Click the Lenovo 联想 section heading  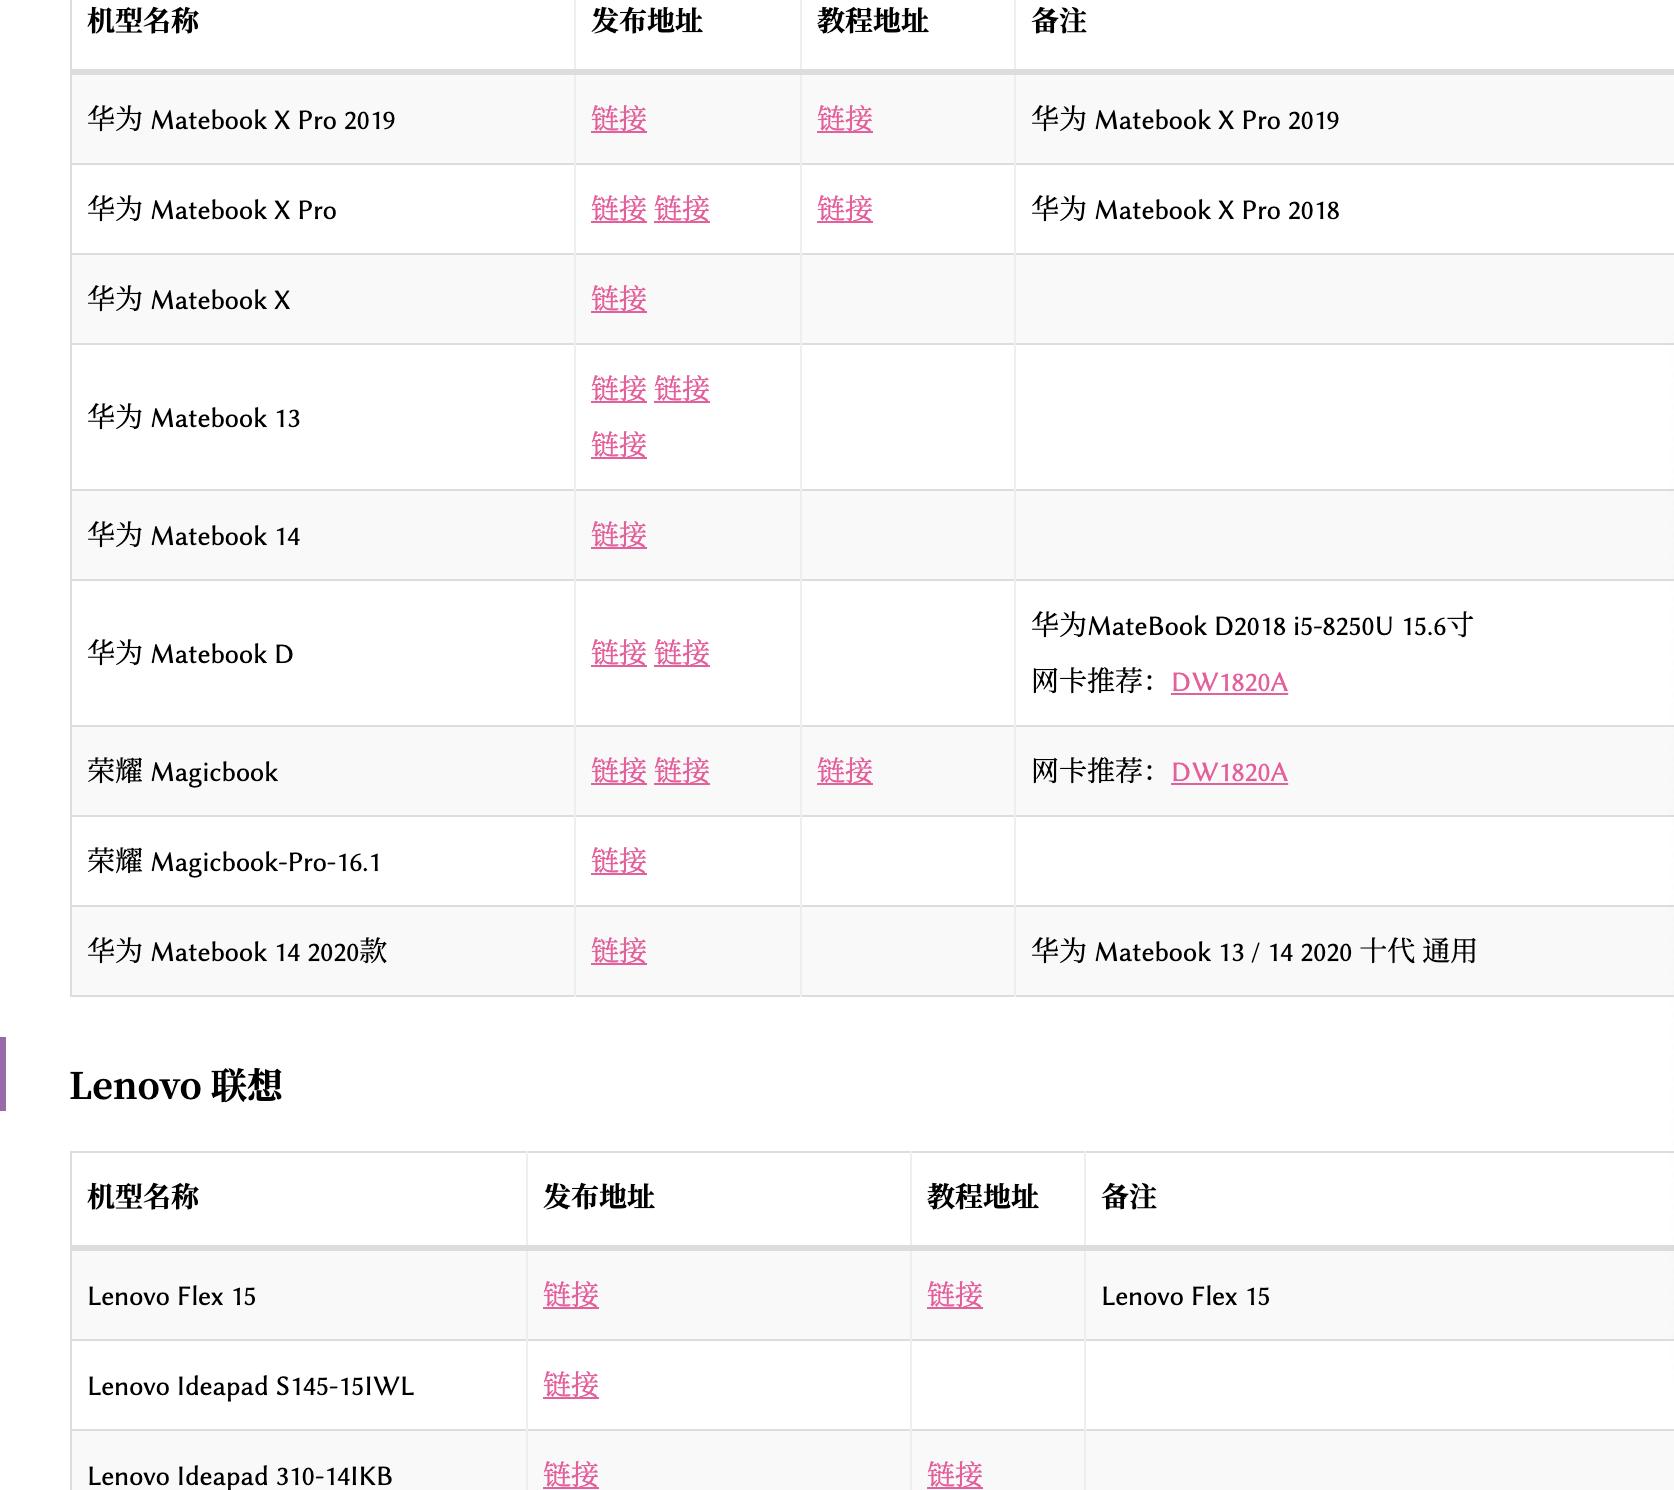click(176, 1086)
